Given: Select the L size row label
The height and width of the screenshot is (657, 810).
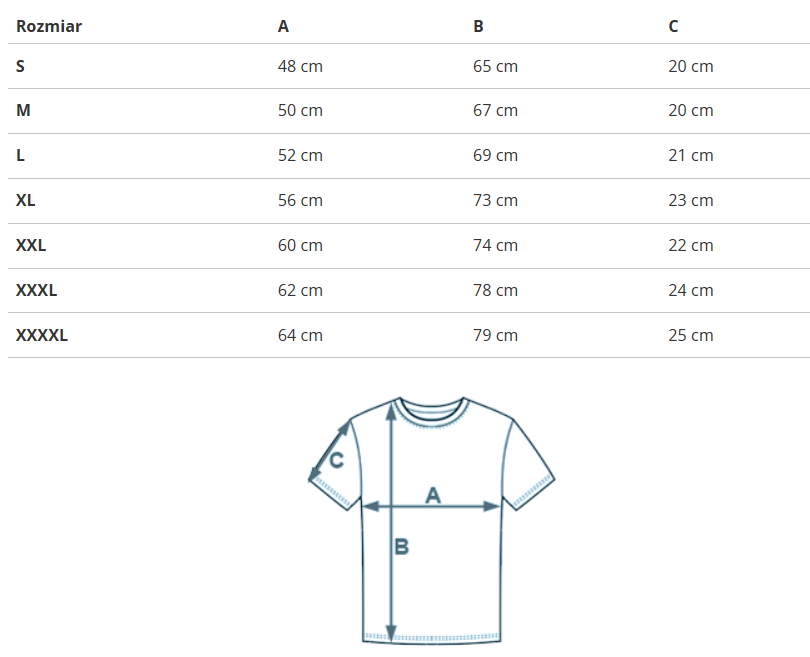Looking at the screenshot, I should pyautogui.click(x=21, y=155).
